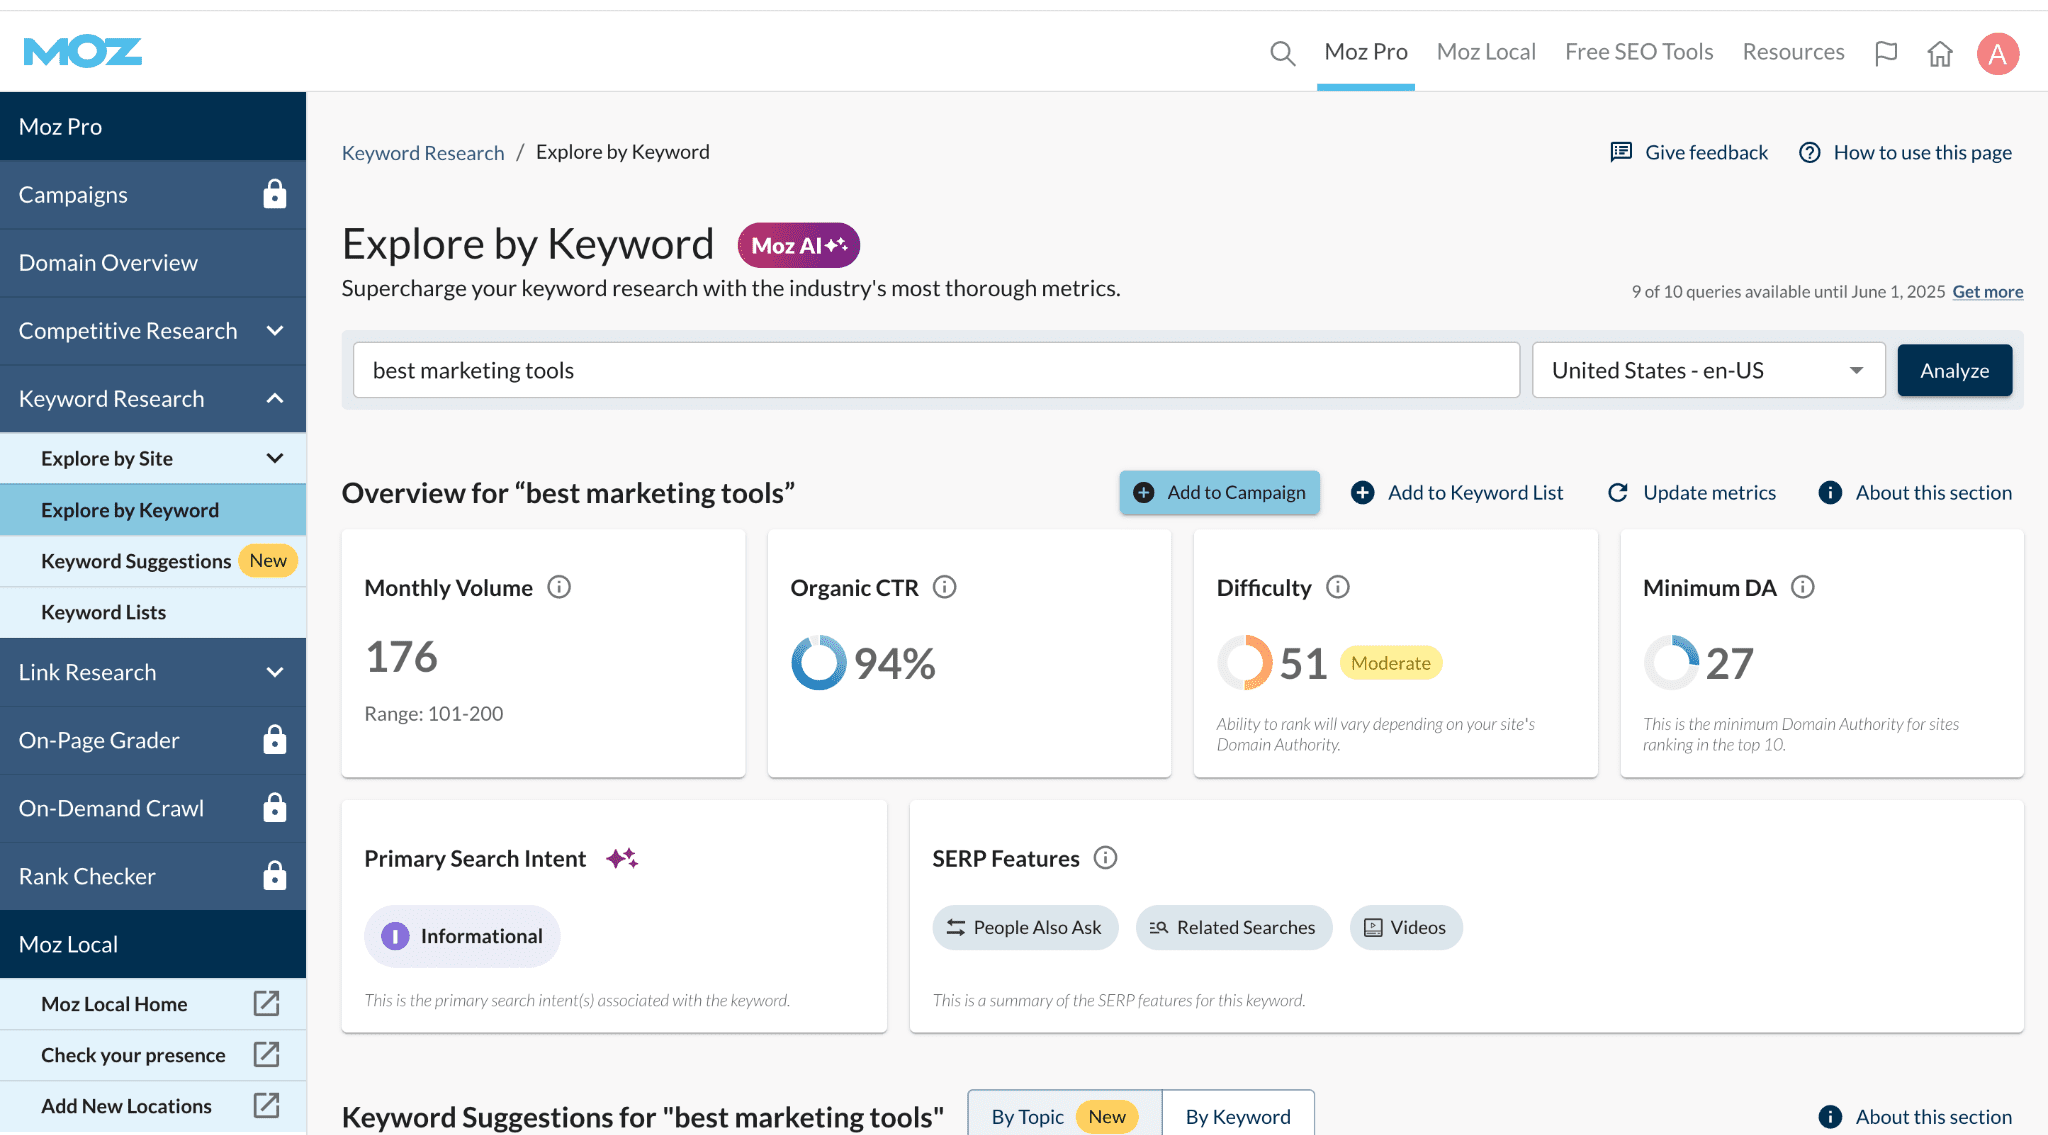Open the Moz Local top navigation tab
This screenshot has width=2048, height=1135.
click(x=1486, y=52)
